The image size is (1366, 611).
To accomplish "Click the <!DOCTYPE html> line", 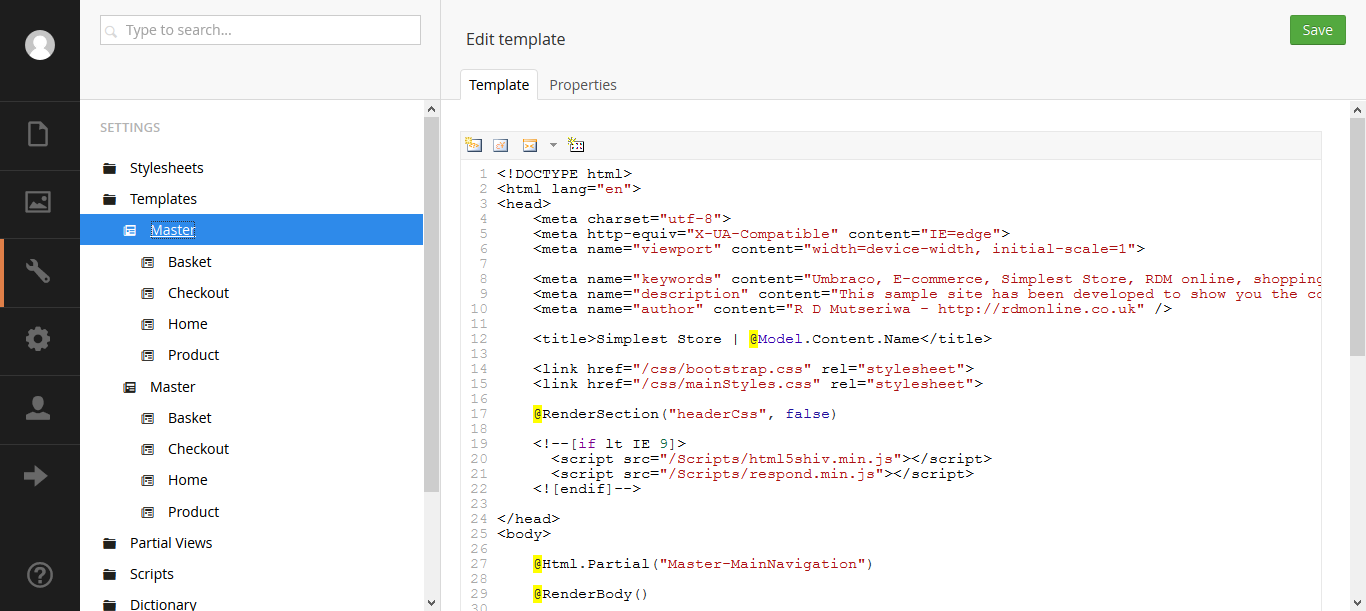I will click(x=564, y=174).
